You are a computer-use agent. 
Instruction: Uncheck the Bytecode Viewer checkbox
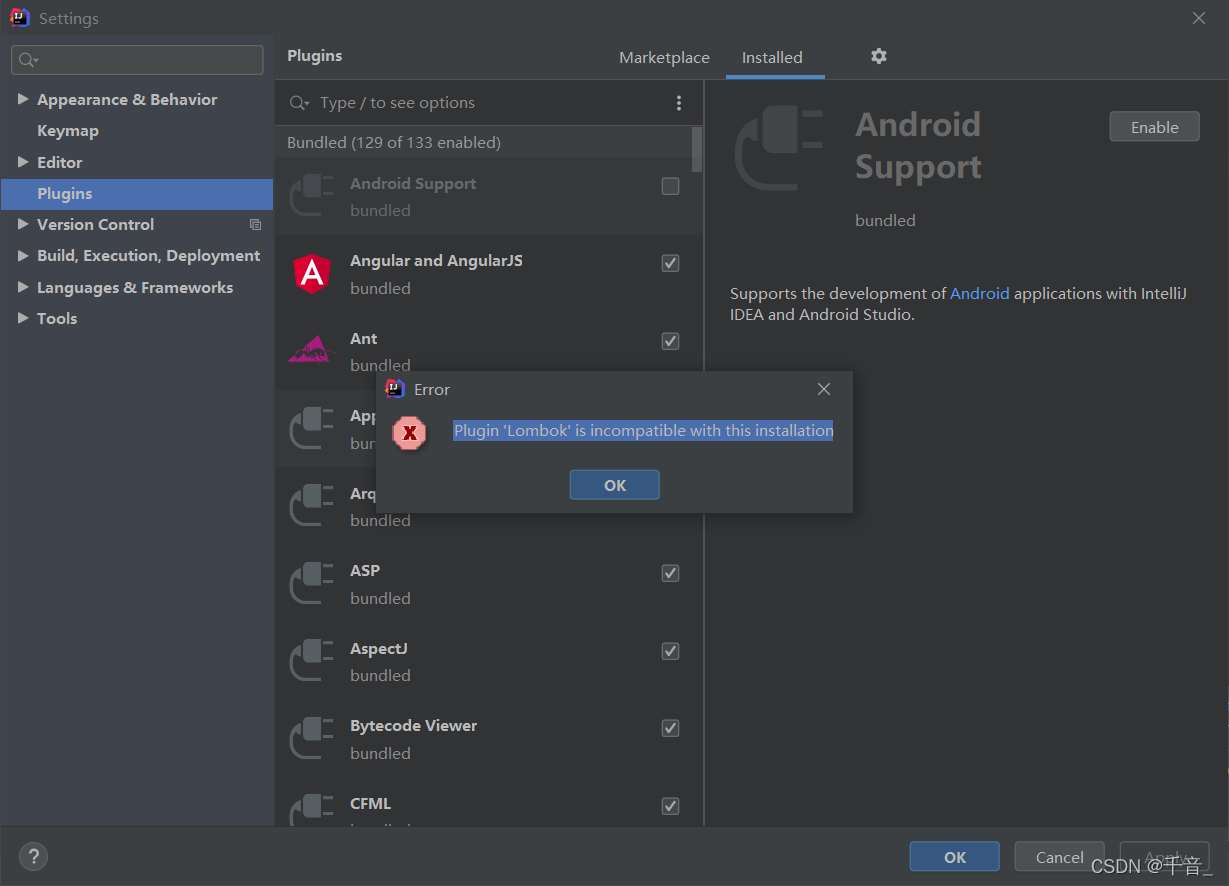[670, 728]
